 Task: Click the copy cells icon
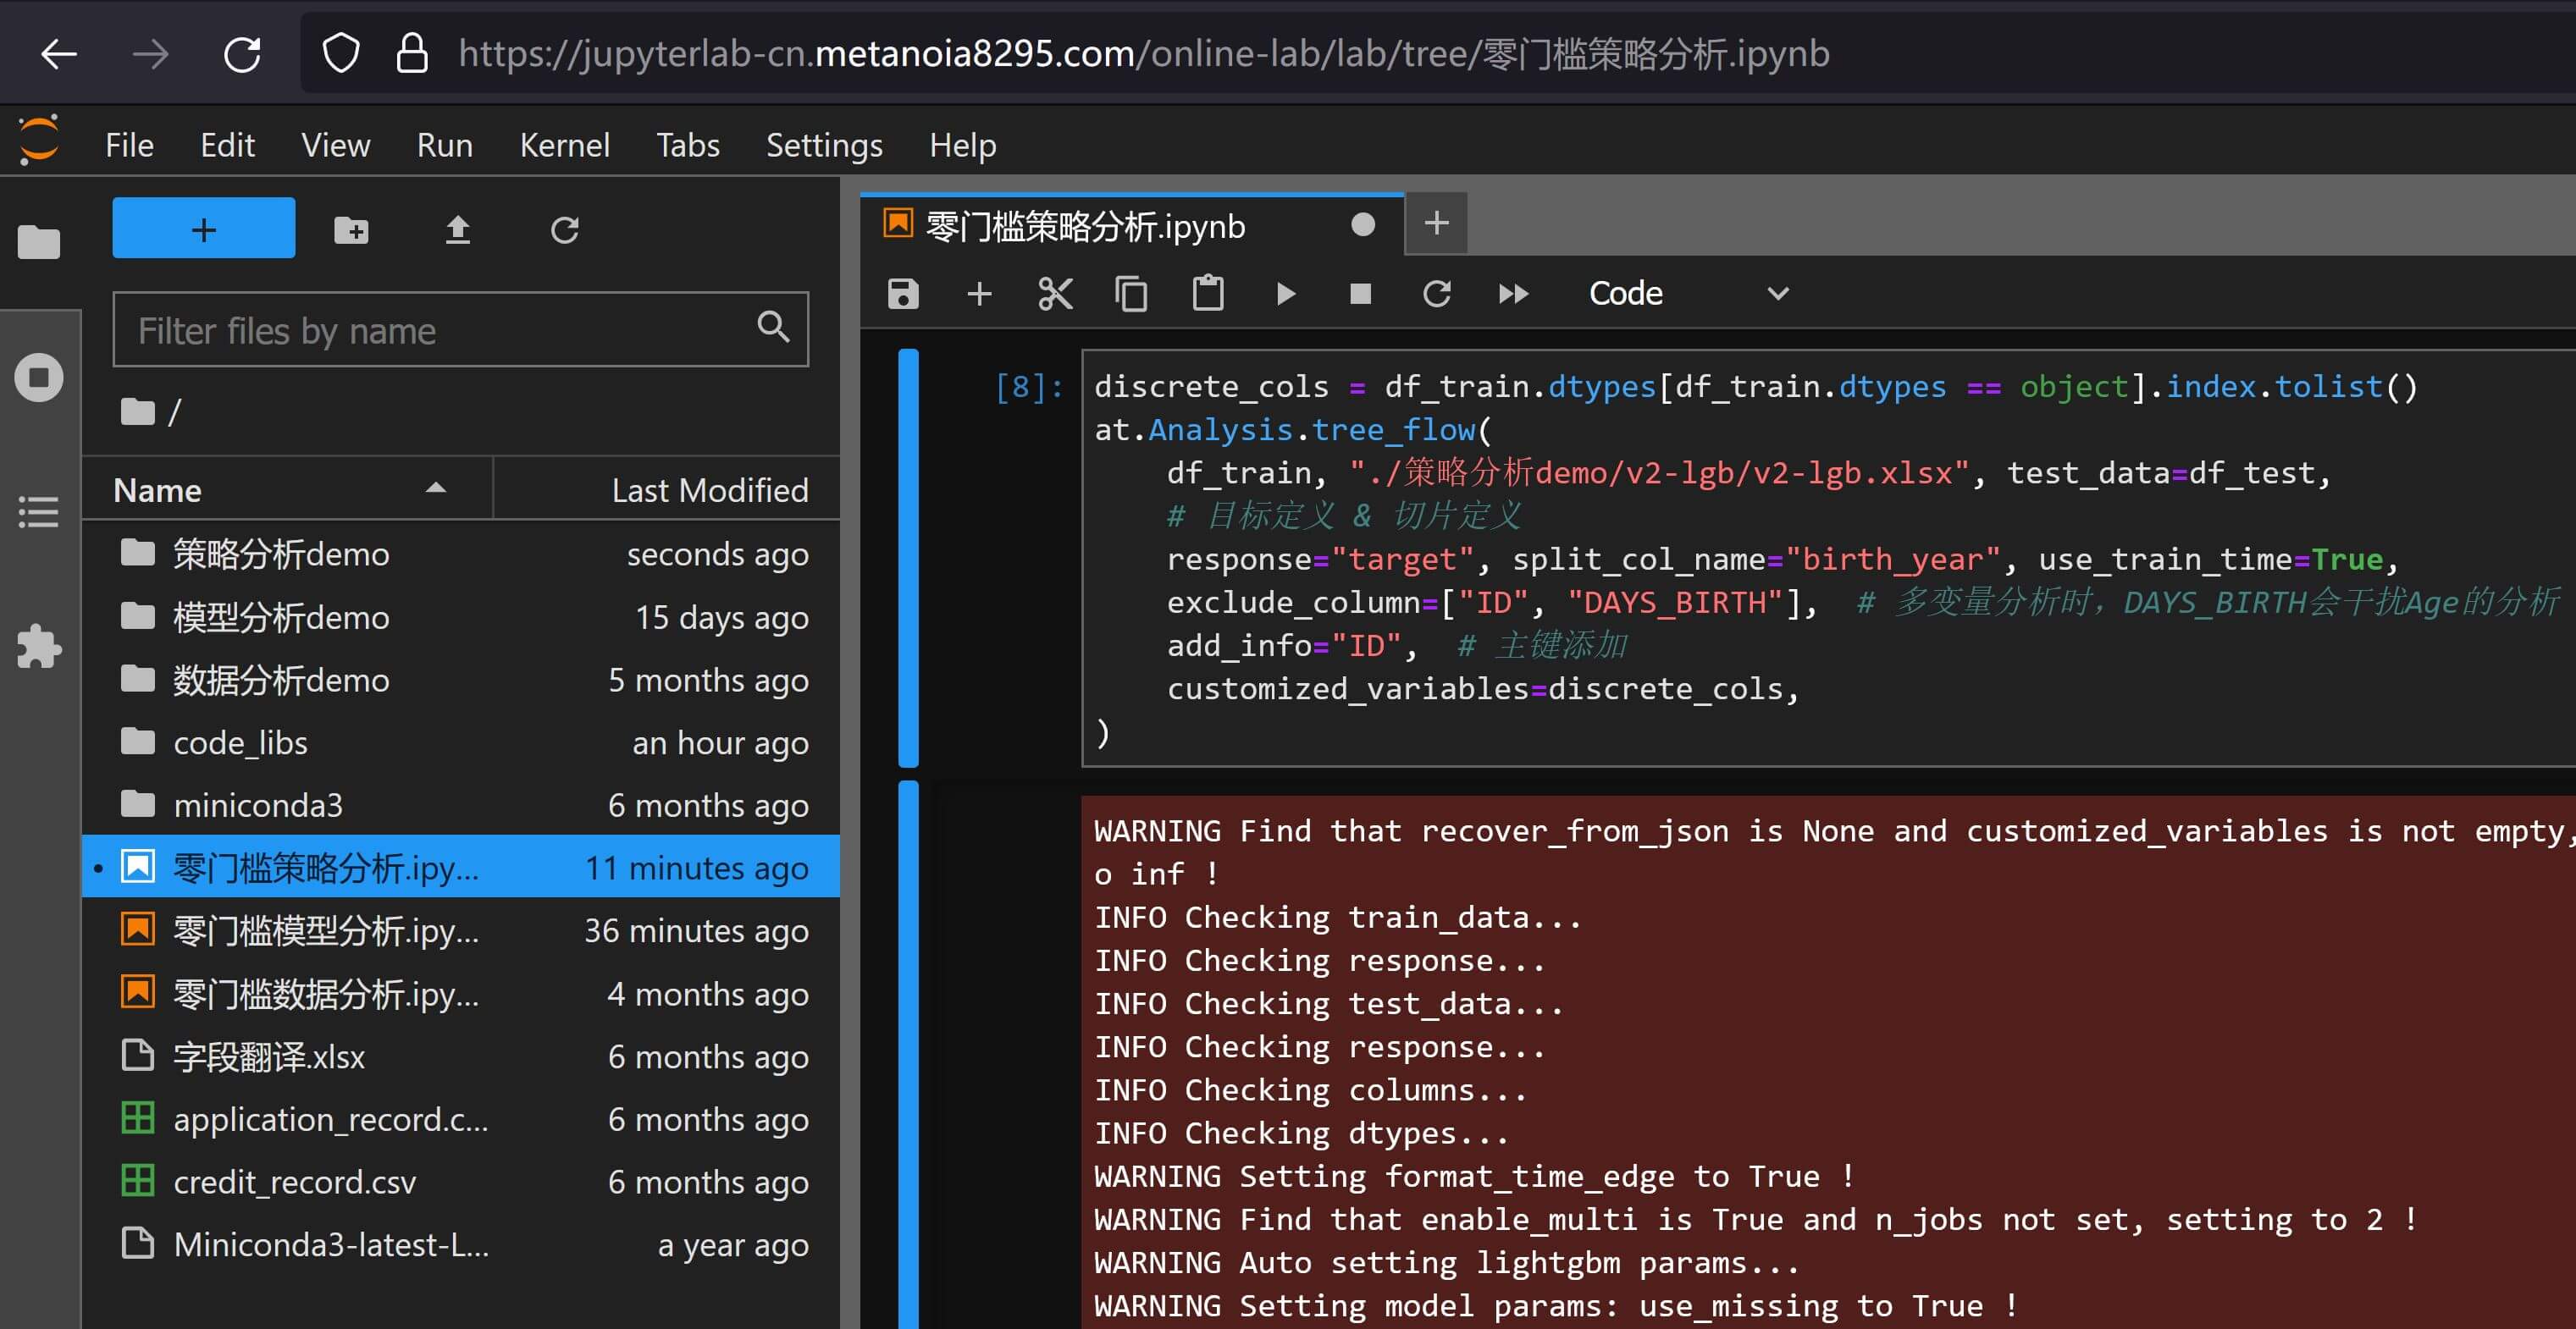pyautogui.click(x=1131, y=294)
